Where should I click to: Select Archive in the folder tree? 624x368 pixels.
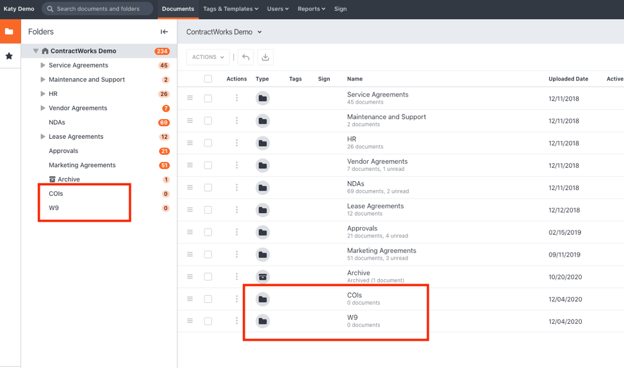(68, 179)
